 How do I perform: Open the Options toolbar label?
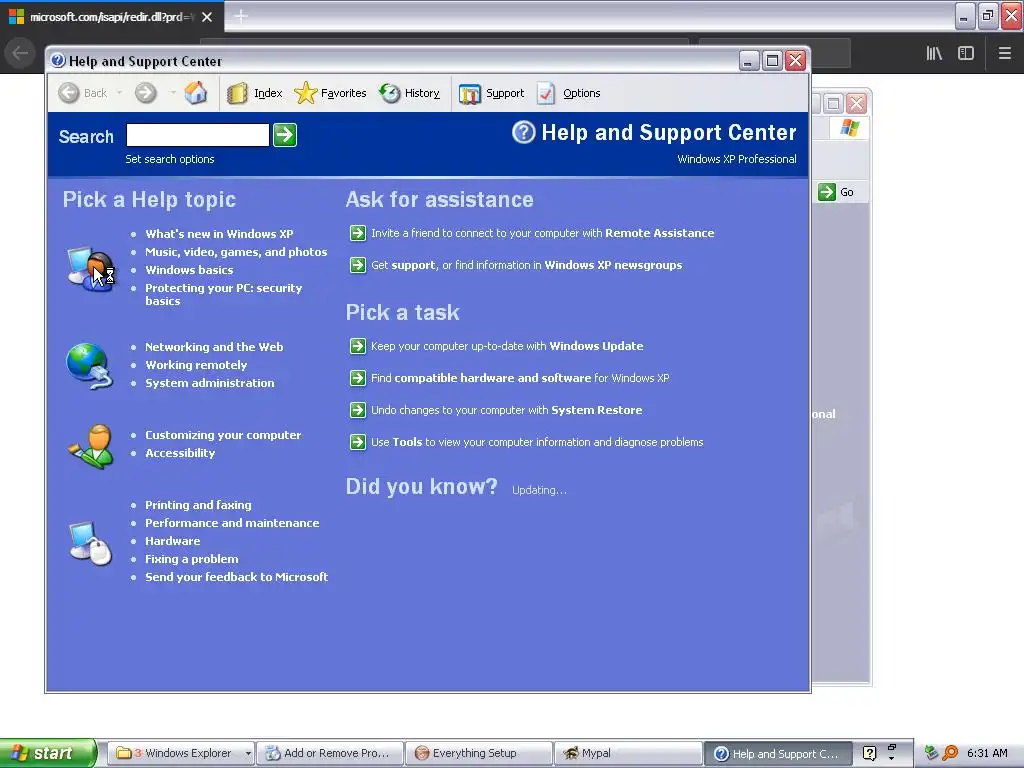coord(582,93)
